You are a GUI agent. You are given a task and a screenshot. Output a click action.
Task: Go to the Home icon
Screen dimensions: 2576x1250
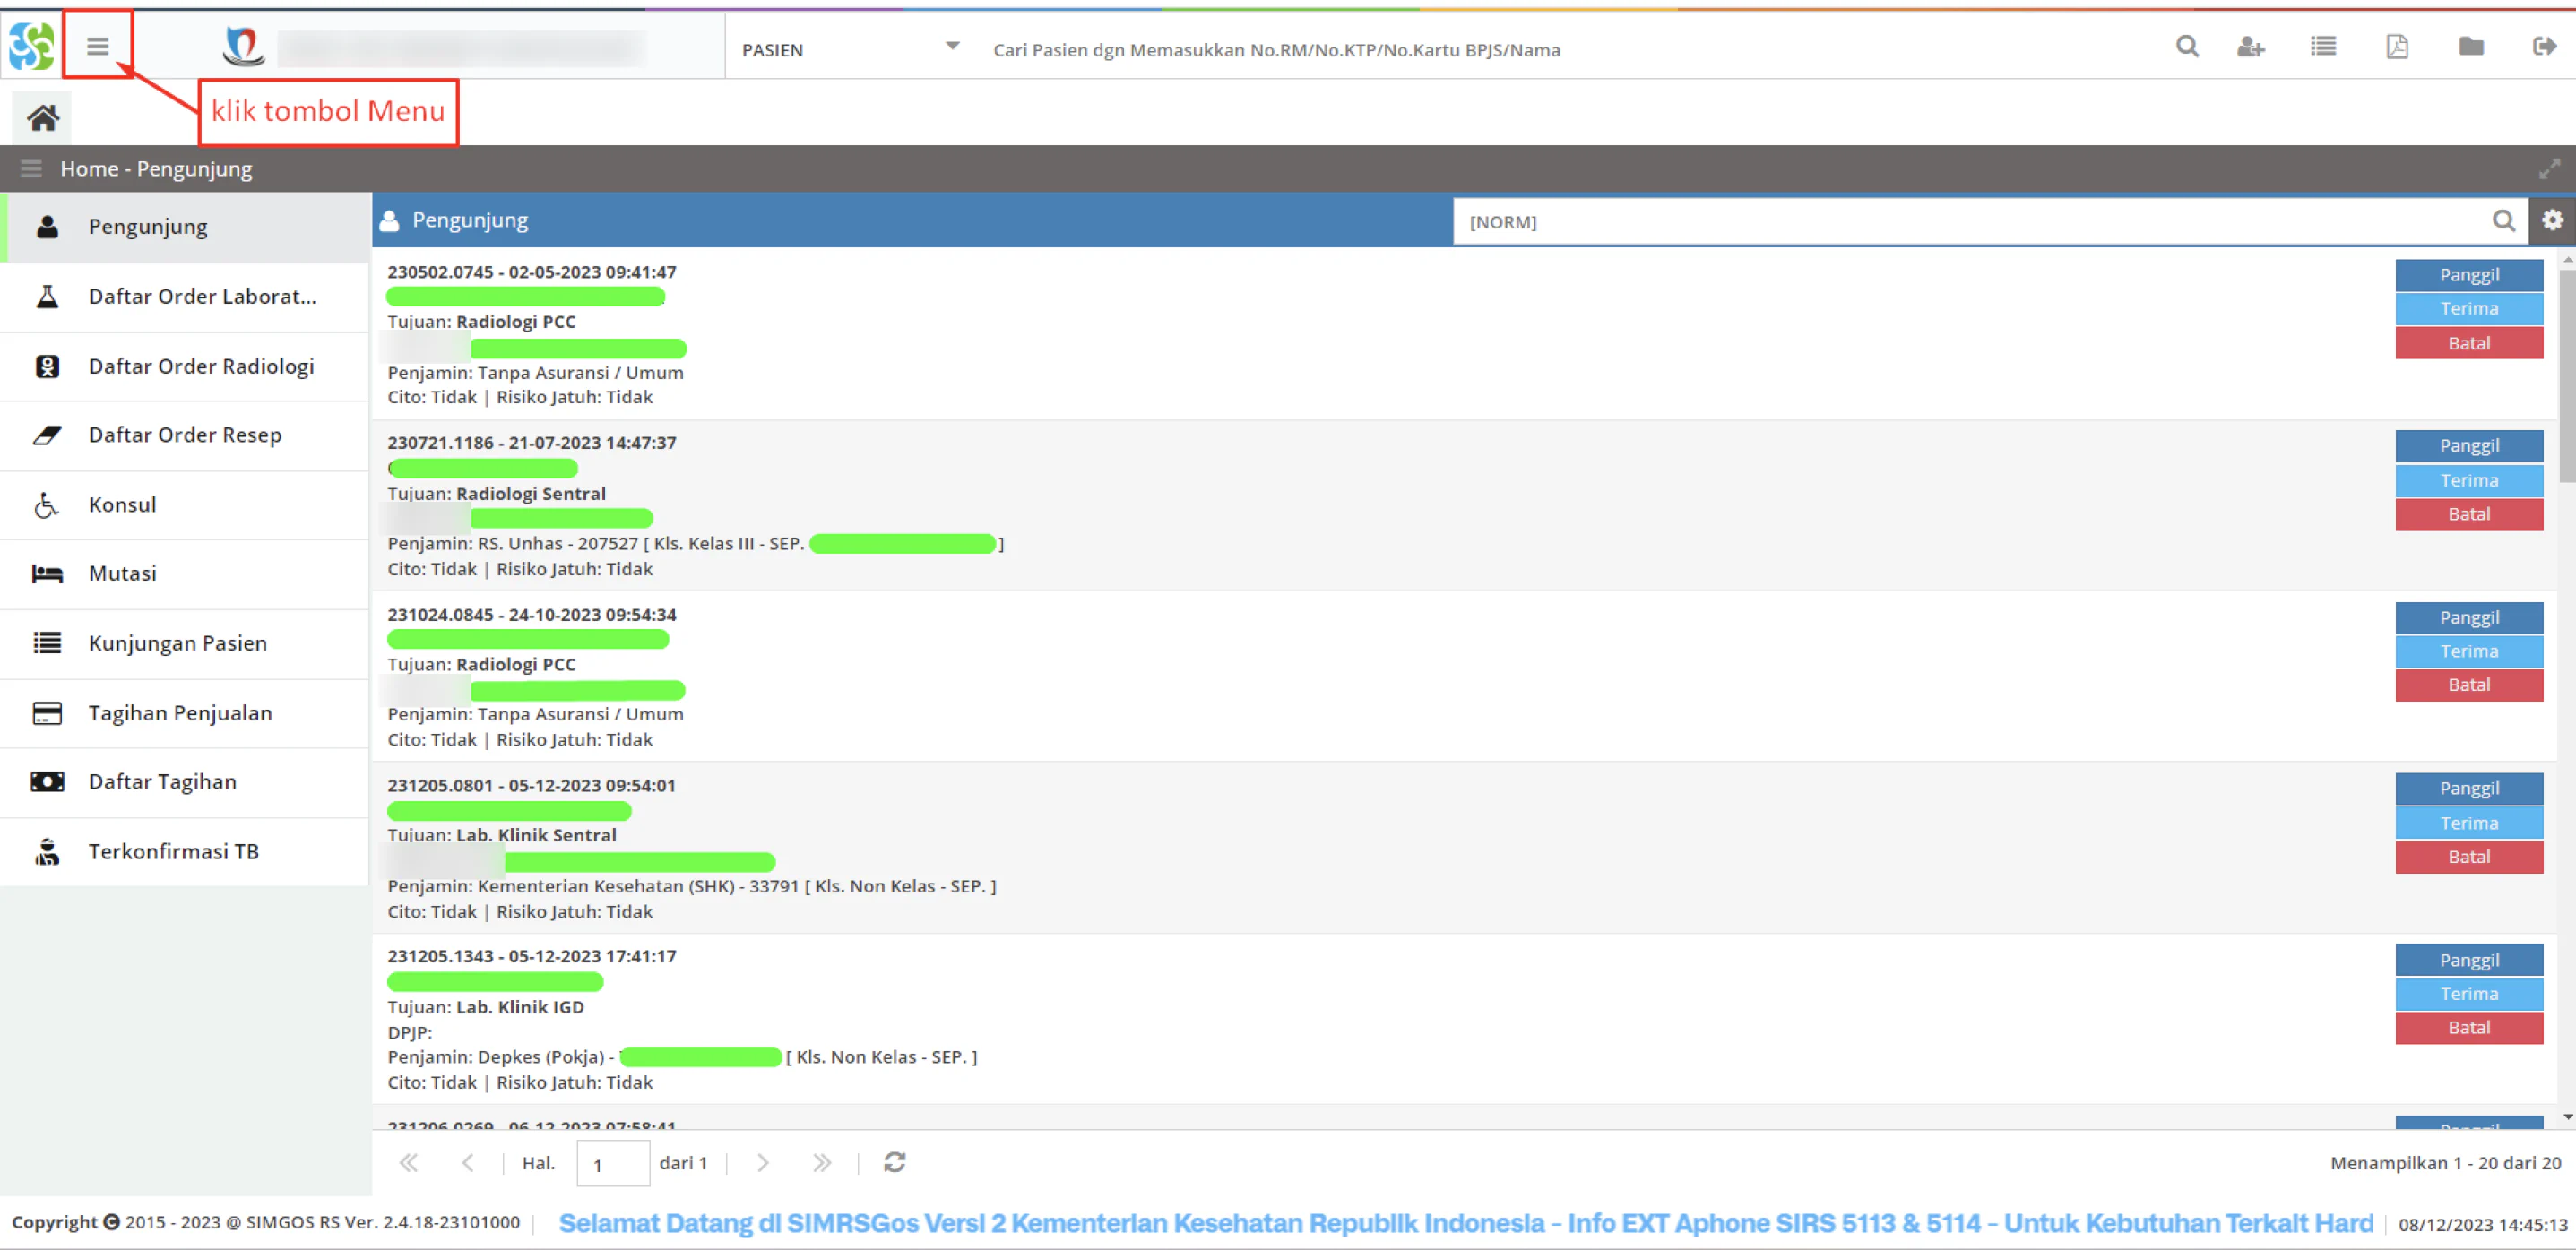(42, 119)
